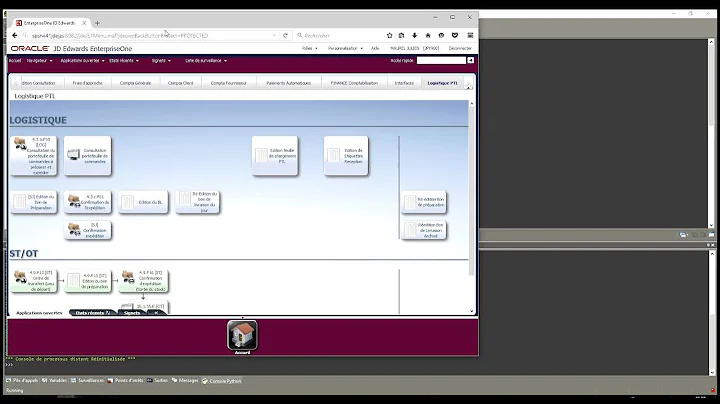Show the library/bookmarks list icon
The height and width of the screenshot is (404, 720).
pos(401,35)
